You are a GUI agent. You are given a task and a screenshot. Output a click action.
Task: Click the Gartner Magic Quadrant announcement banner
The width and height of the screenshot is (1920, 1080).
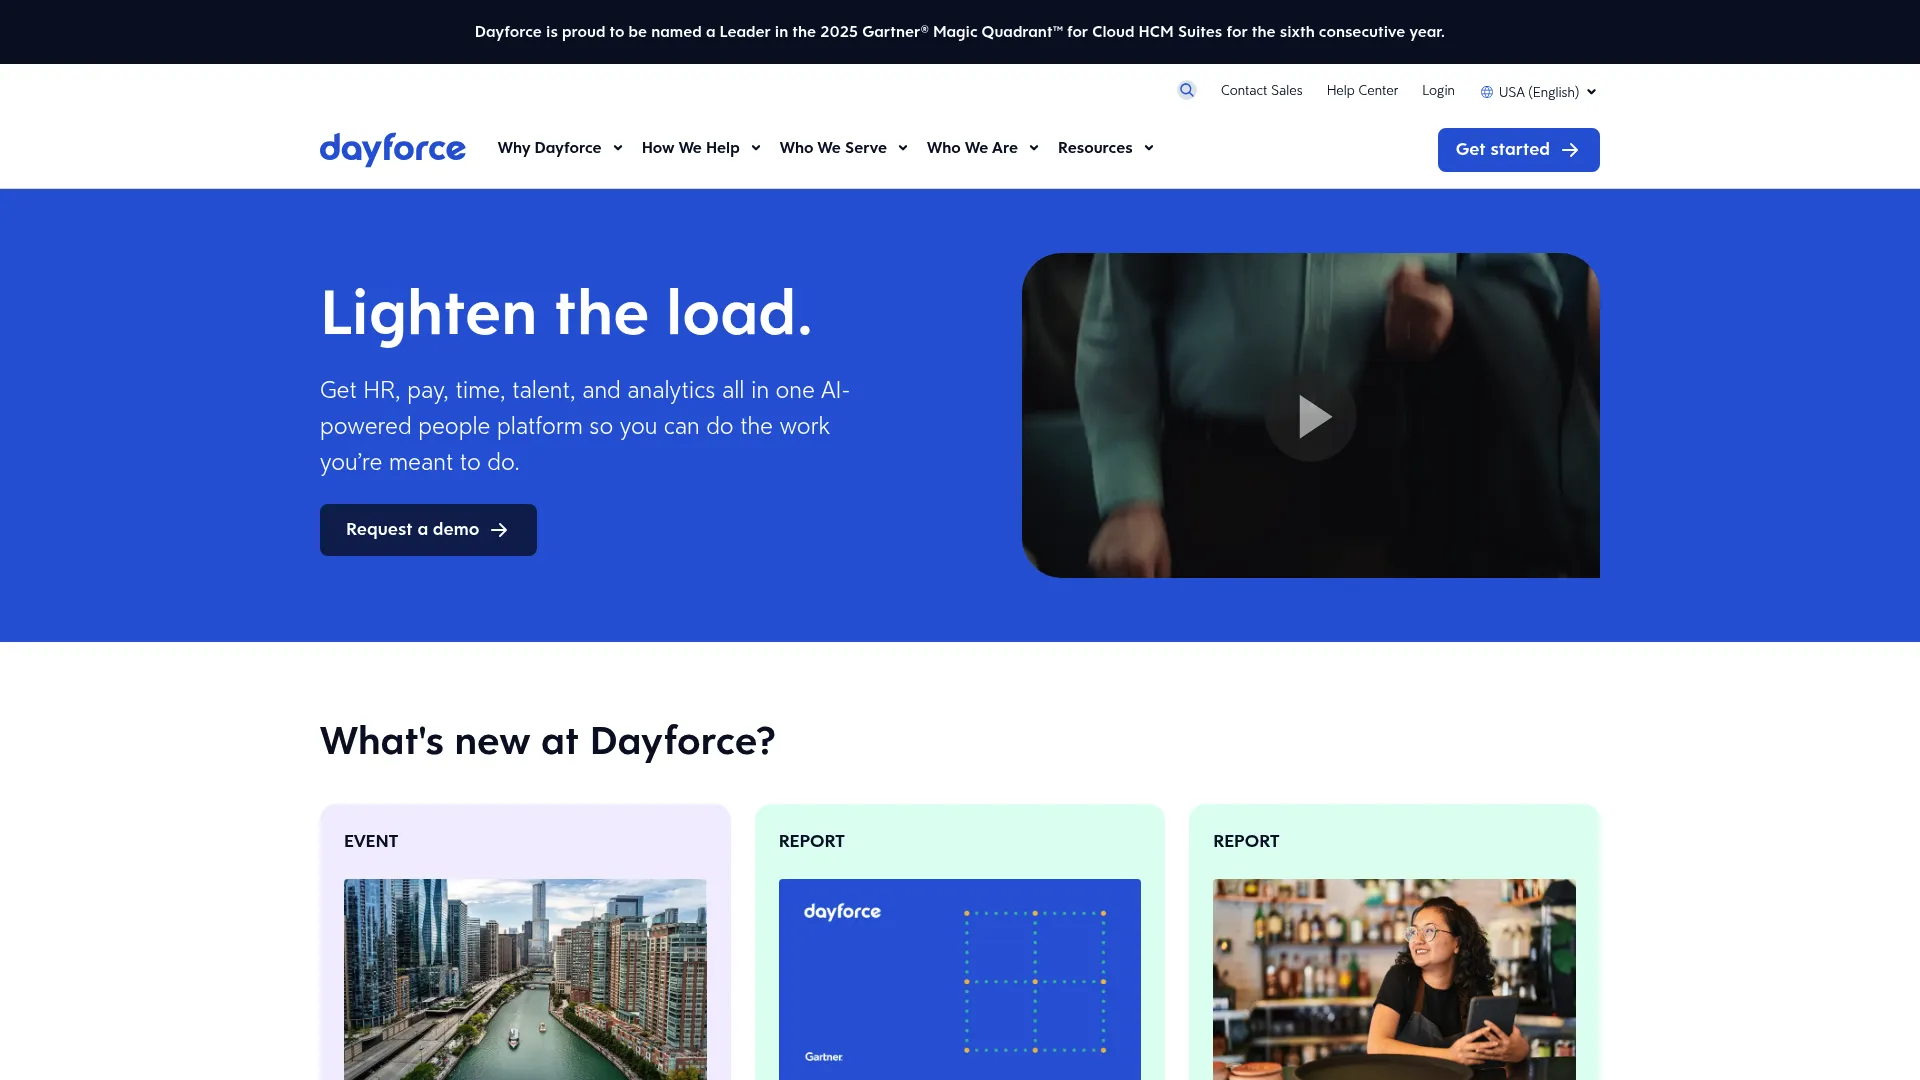coord(960,32)
